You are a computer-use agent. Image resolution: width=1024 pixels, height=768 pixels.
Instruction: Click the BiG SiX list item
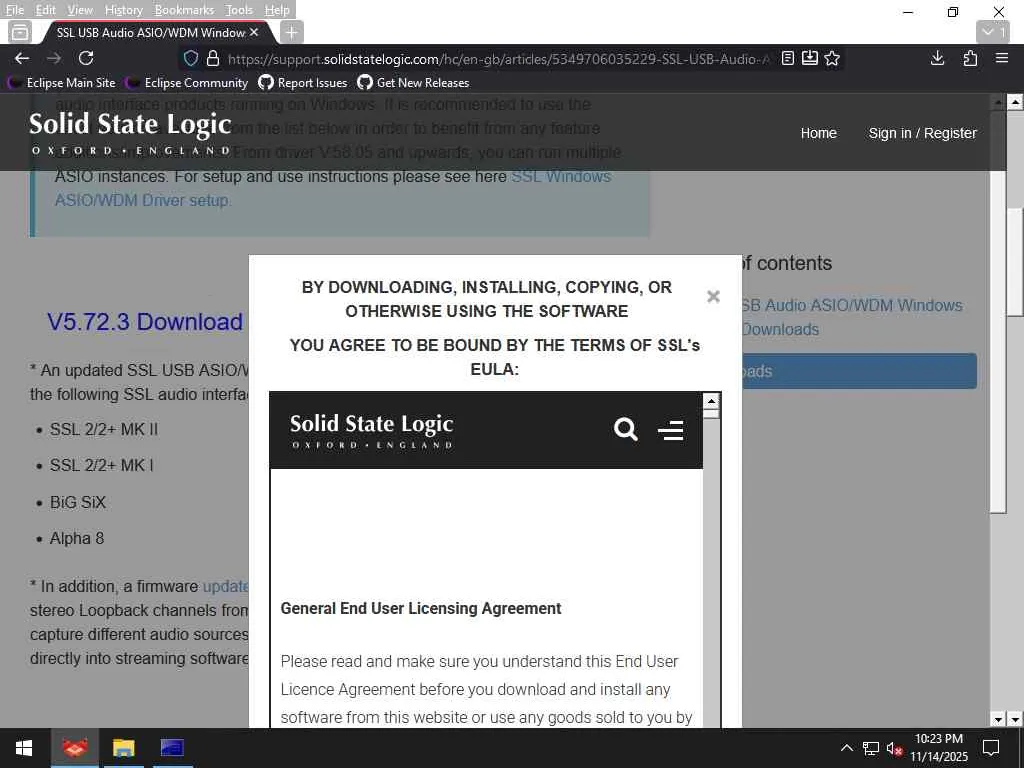(x=78, y=502)
